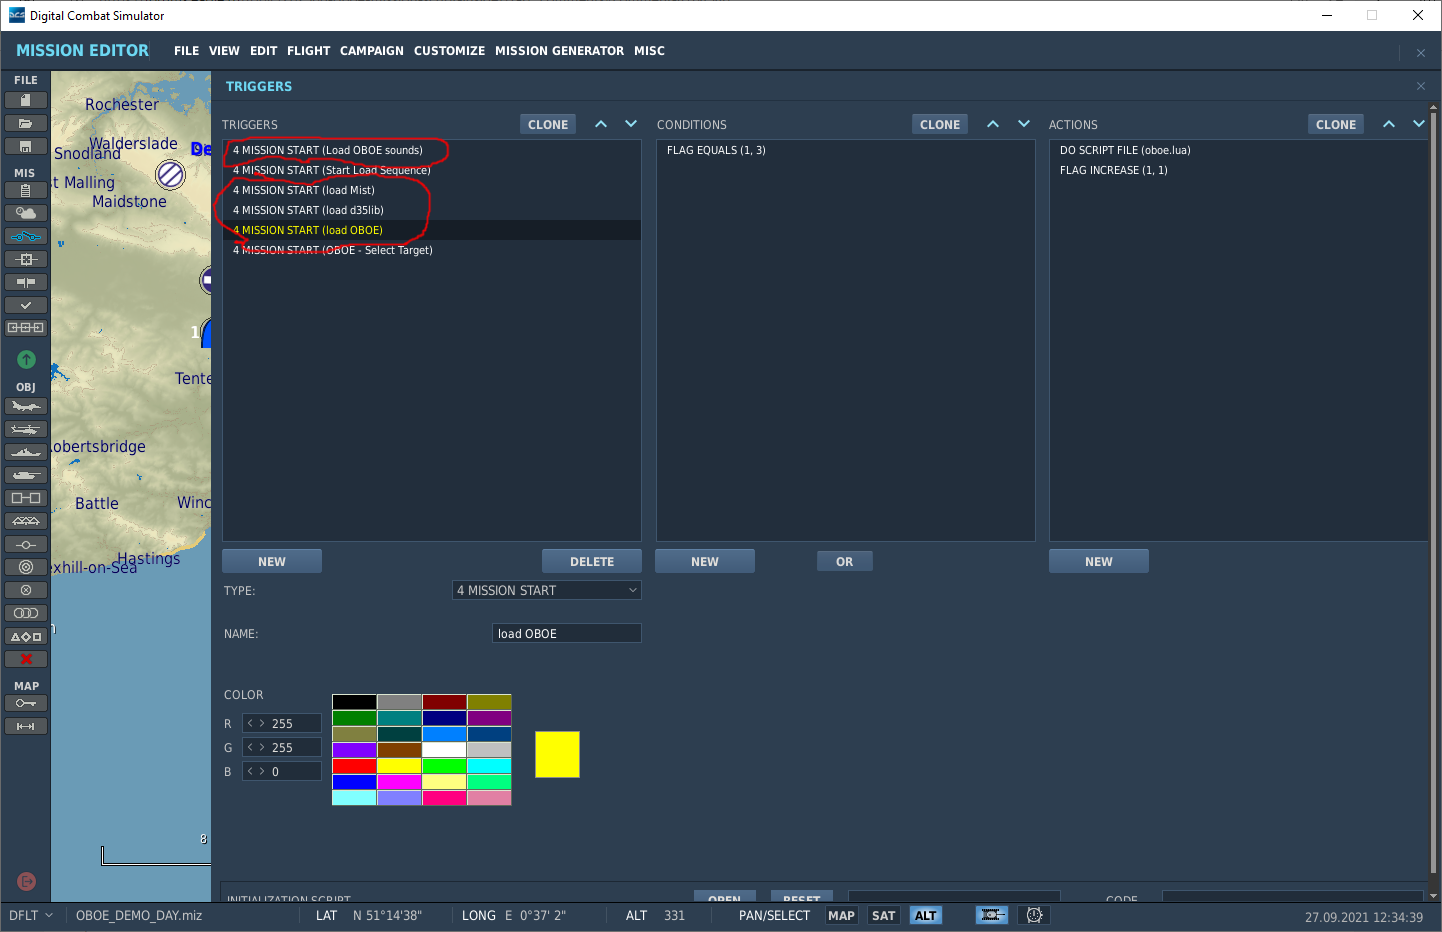
Task: Click the check mark icon in MIS
Action: click(x=26, y=305)
